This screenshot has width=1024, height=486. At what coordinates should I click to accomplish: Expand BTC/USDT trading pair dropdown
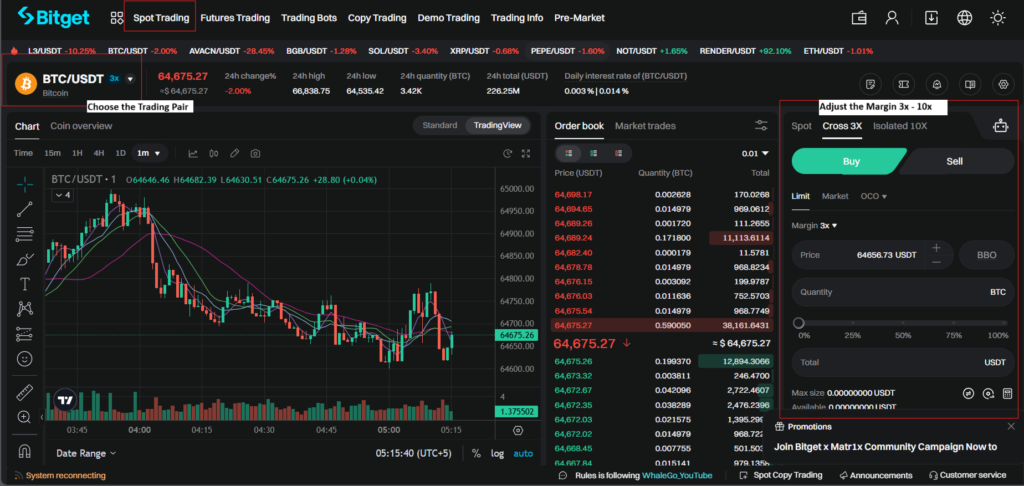pyautogui.click(x=130, y=78)
